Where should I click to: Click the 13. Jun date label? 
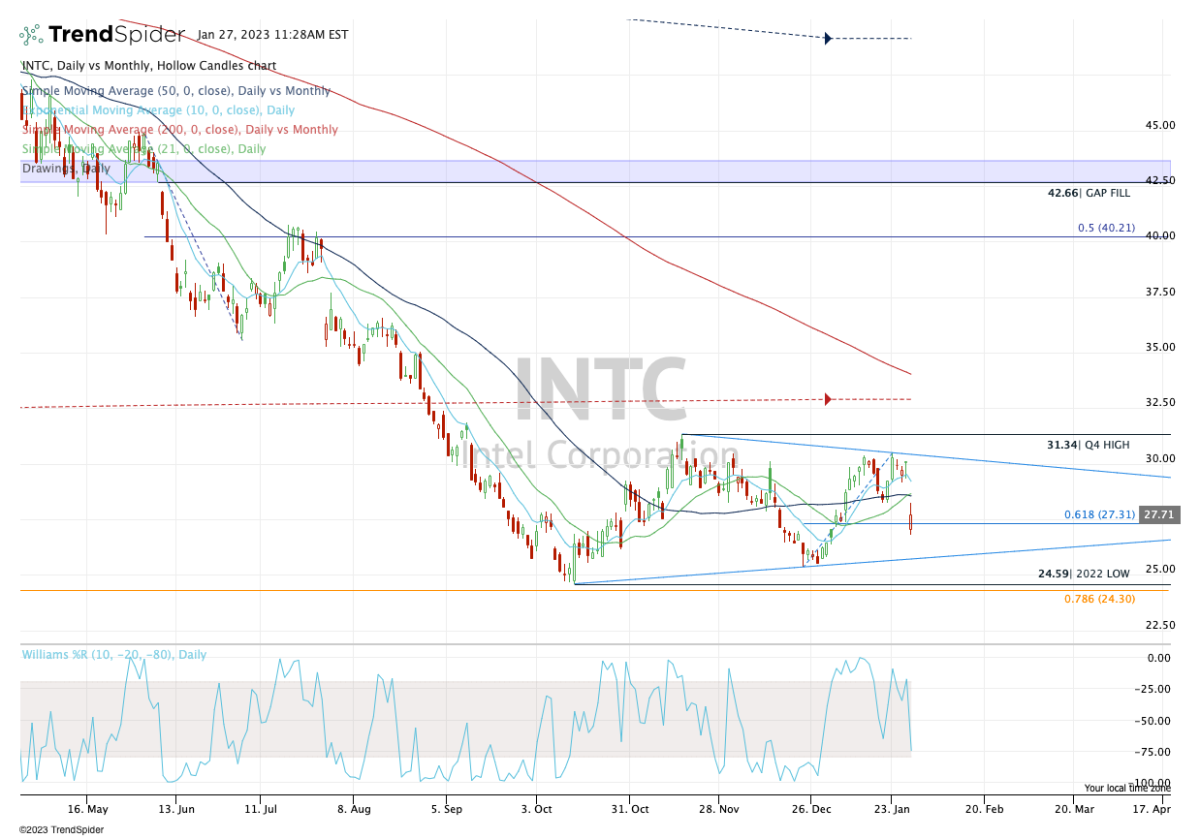click(175, 809)
